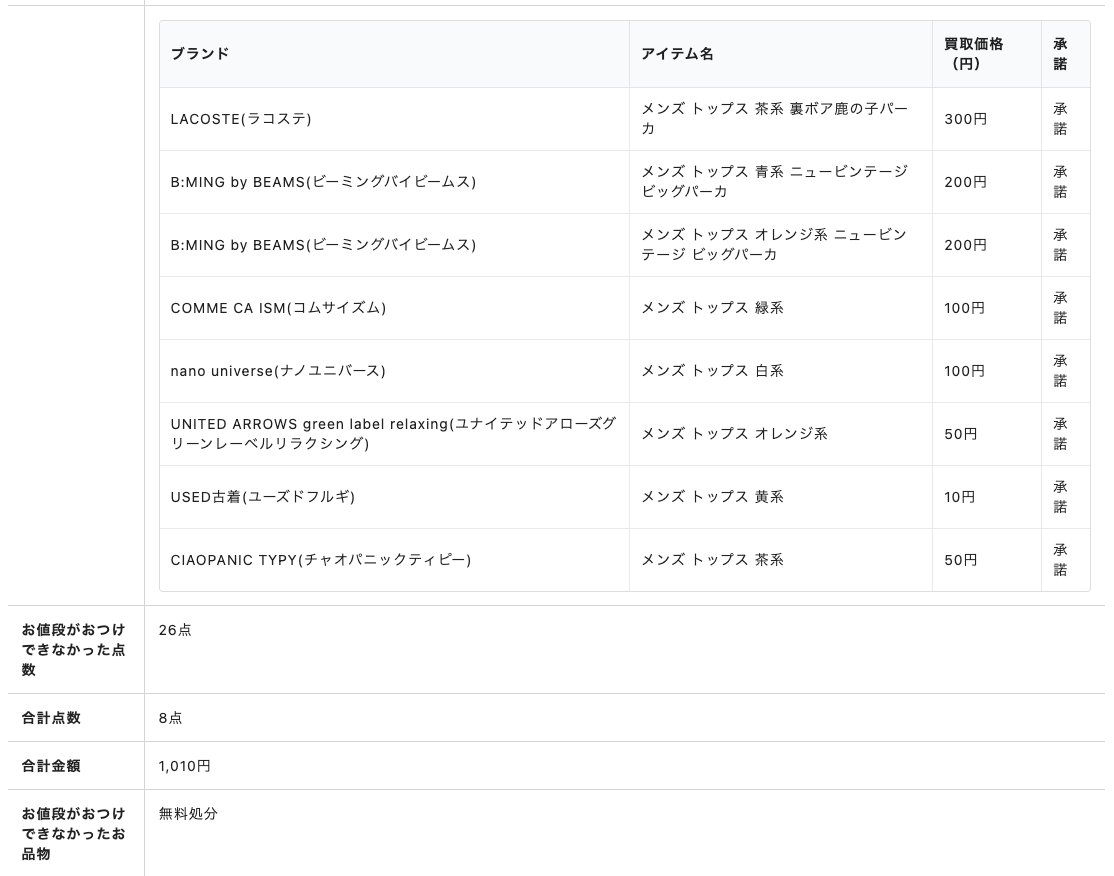Click the 26点 value
Image resolution: width=1114 pixels, height=876 pixels.
pyautogui.click(x=175, y=630)
